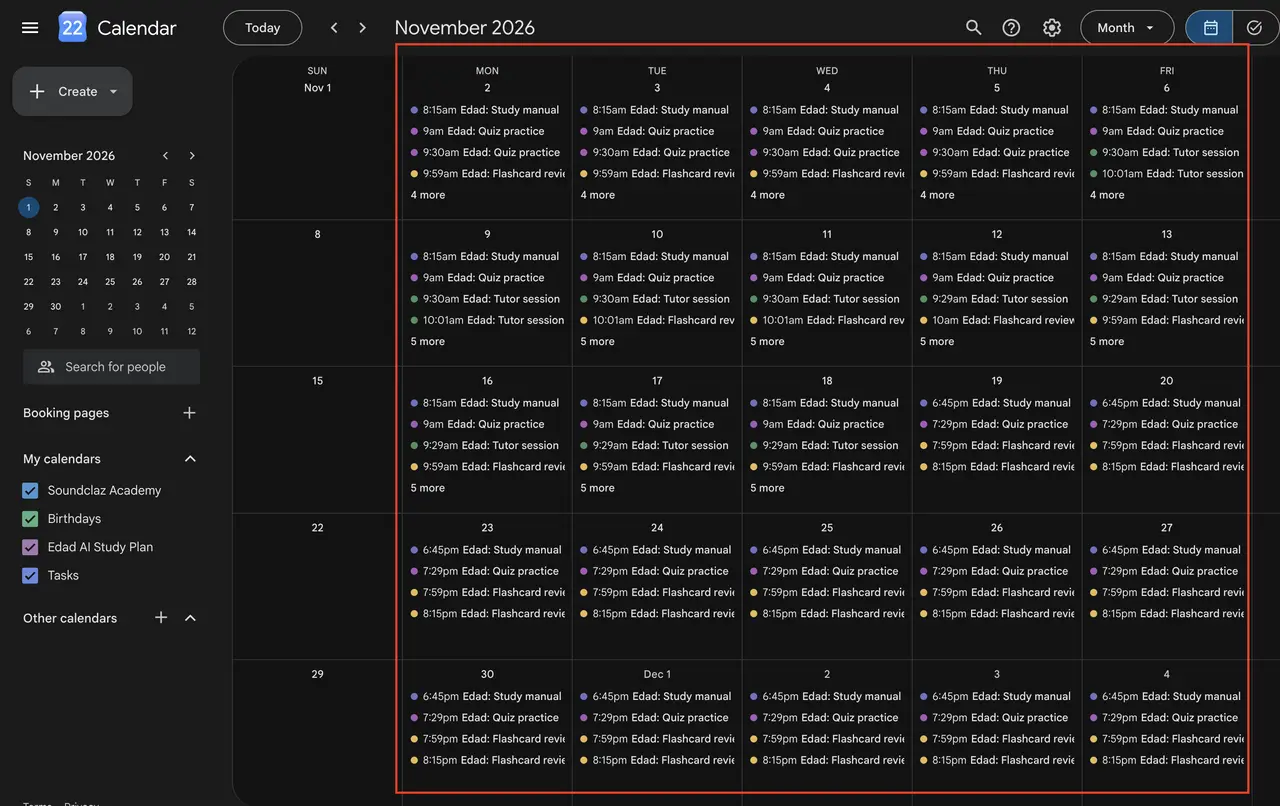Open 8:15pm Flashcard event on Monday 30
1280x806 pixels.
[x=487, y=760]
